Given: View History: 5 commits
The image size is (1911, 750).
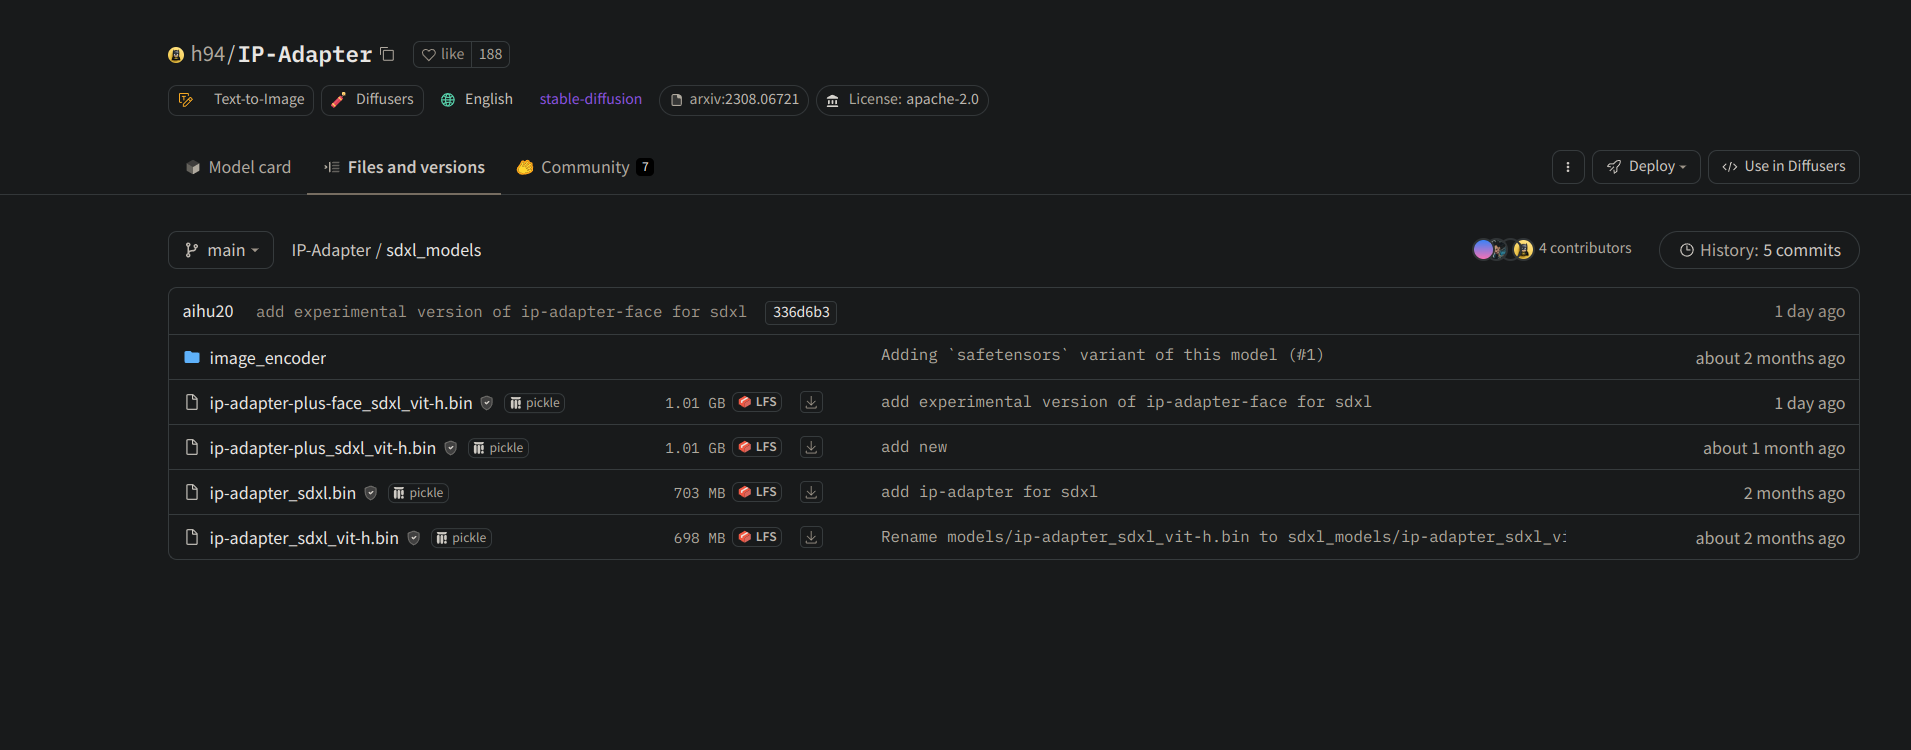Looking at the screenshot, I should [1758, 250].
